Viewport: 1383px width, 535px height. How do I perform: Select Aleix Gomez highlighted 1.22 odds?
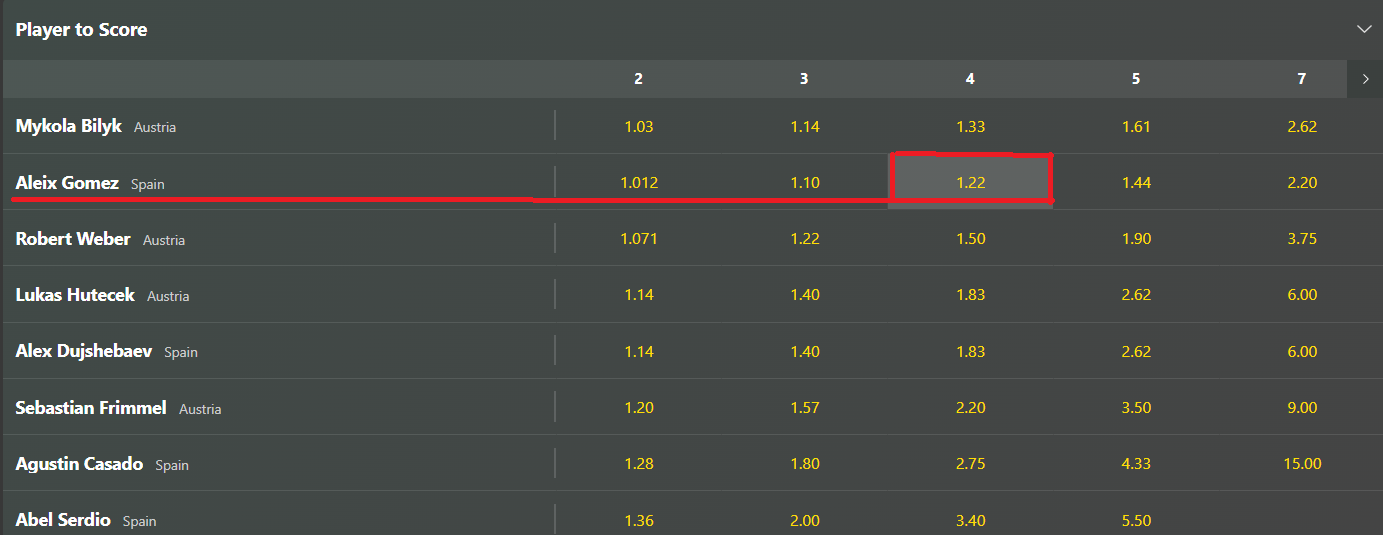[970, 182]
